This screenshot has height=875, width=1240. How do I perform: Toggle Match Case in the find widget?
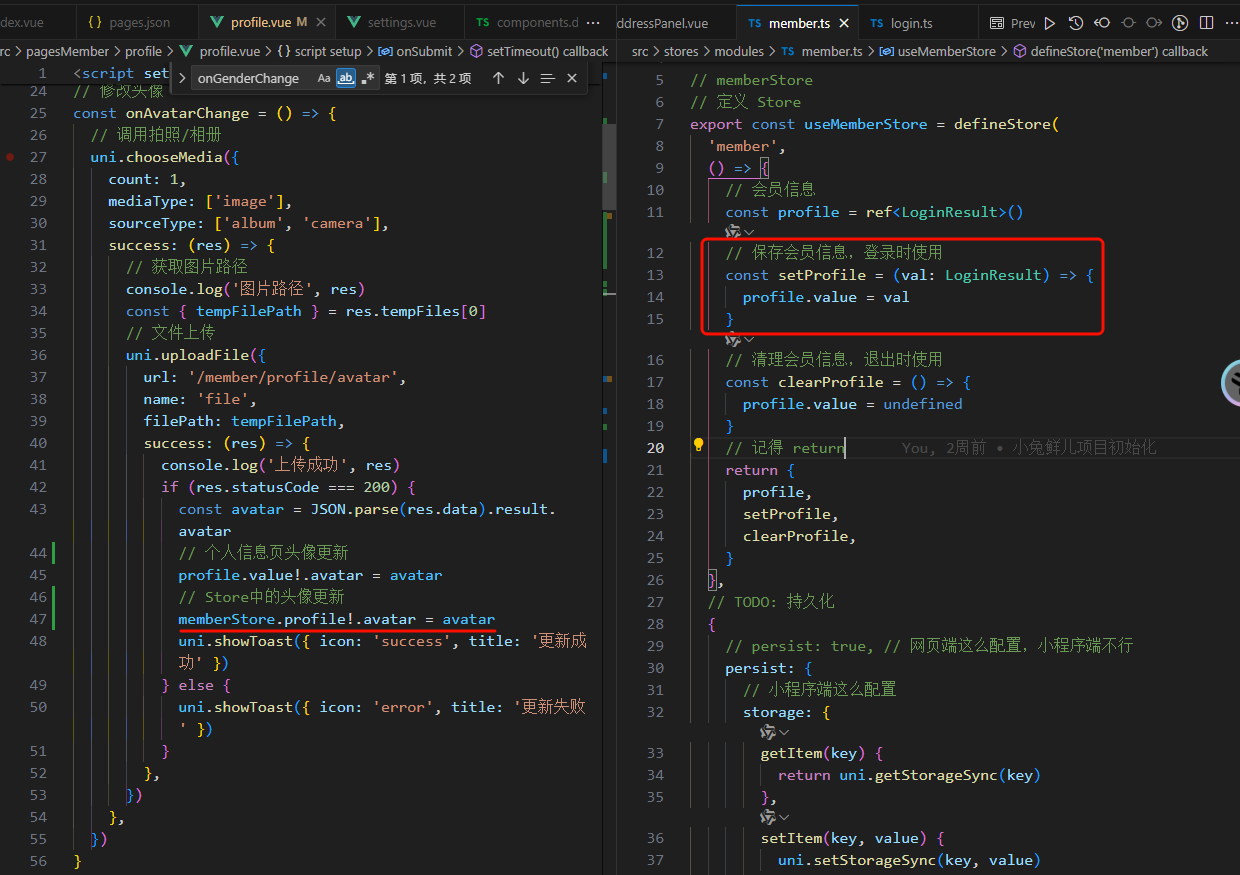click(x=324, y=78)
